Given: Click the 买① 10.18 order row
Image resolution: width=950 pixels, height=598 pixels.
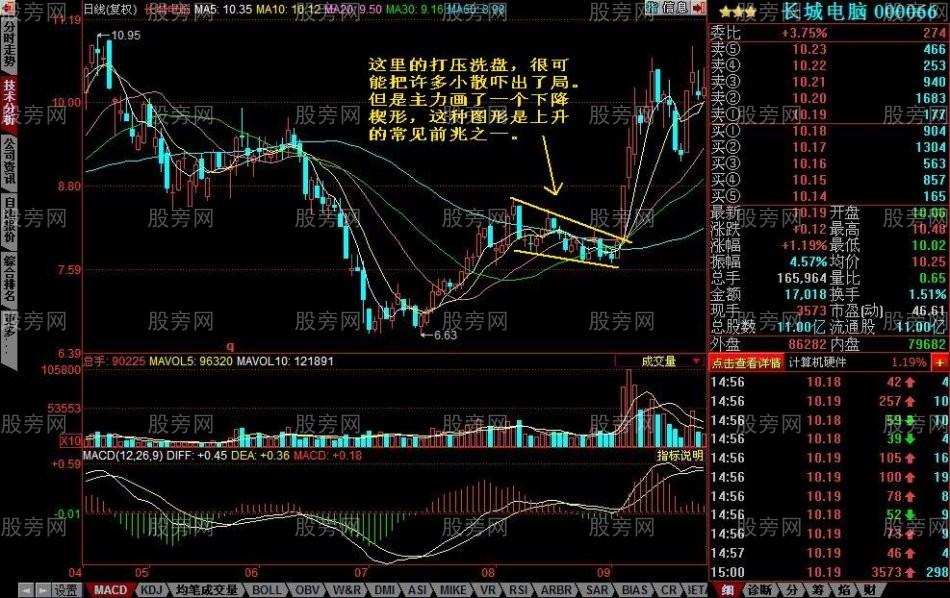Looking at the screenshot, I should click(828, 131).
